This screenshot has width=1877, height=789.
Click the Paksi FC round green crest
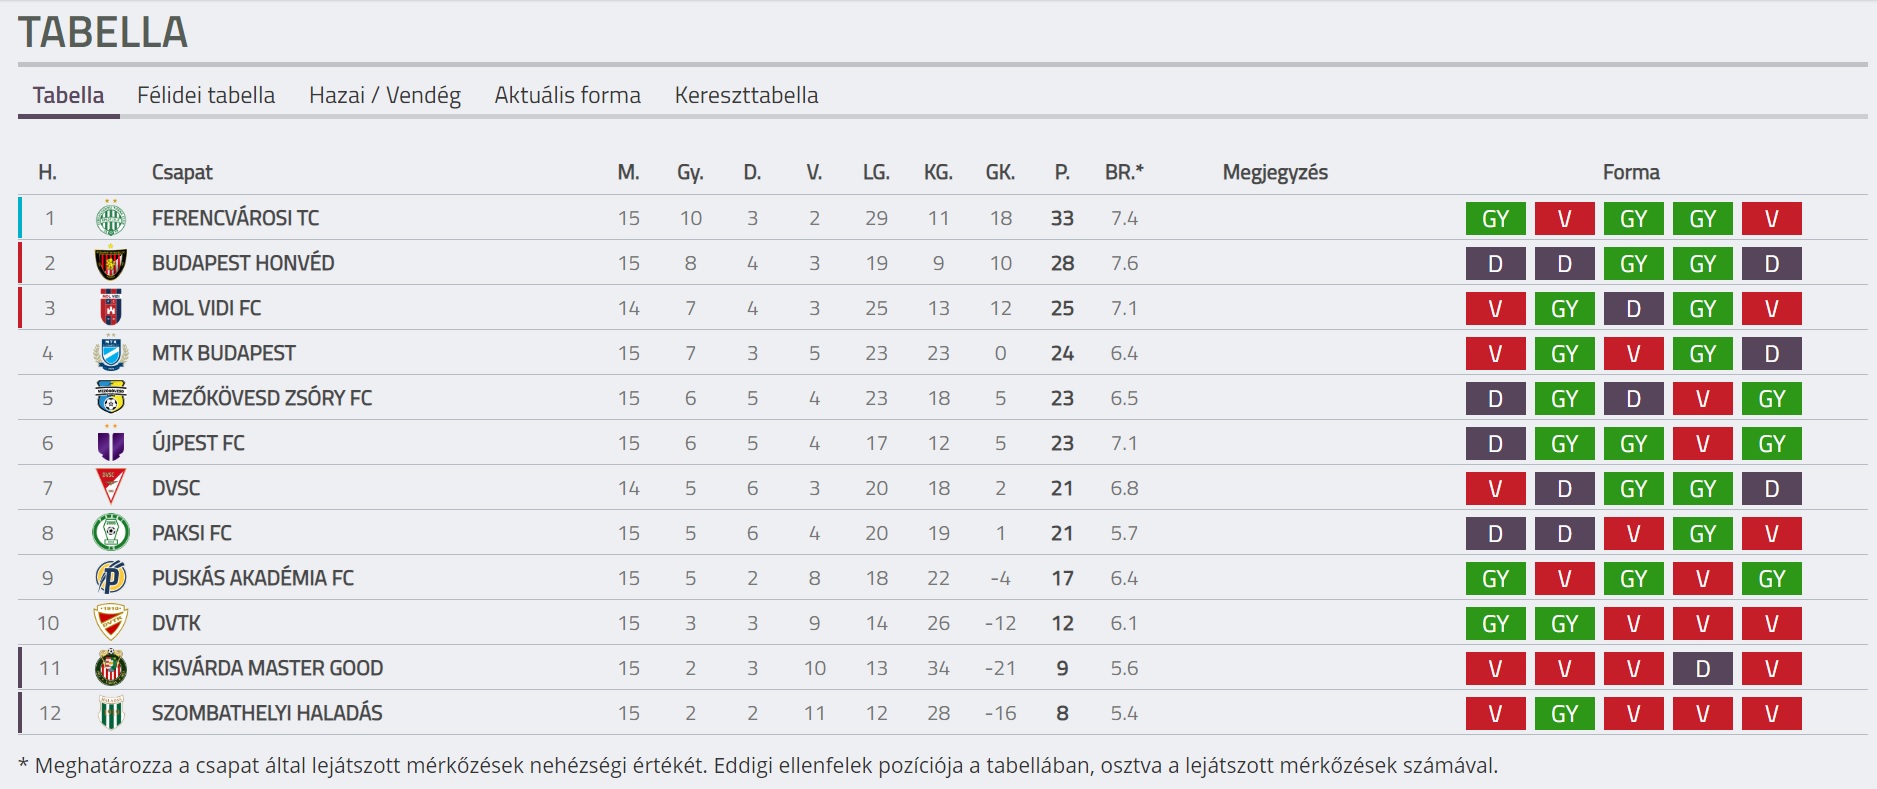pyautogui.click(x=111, y=533)
